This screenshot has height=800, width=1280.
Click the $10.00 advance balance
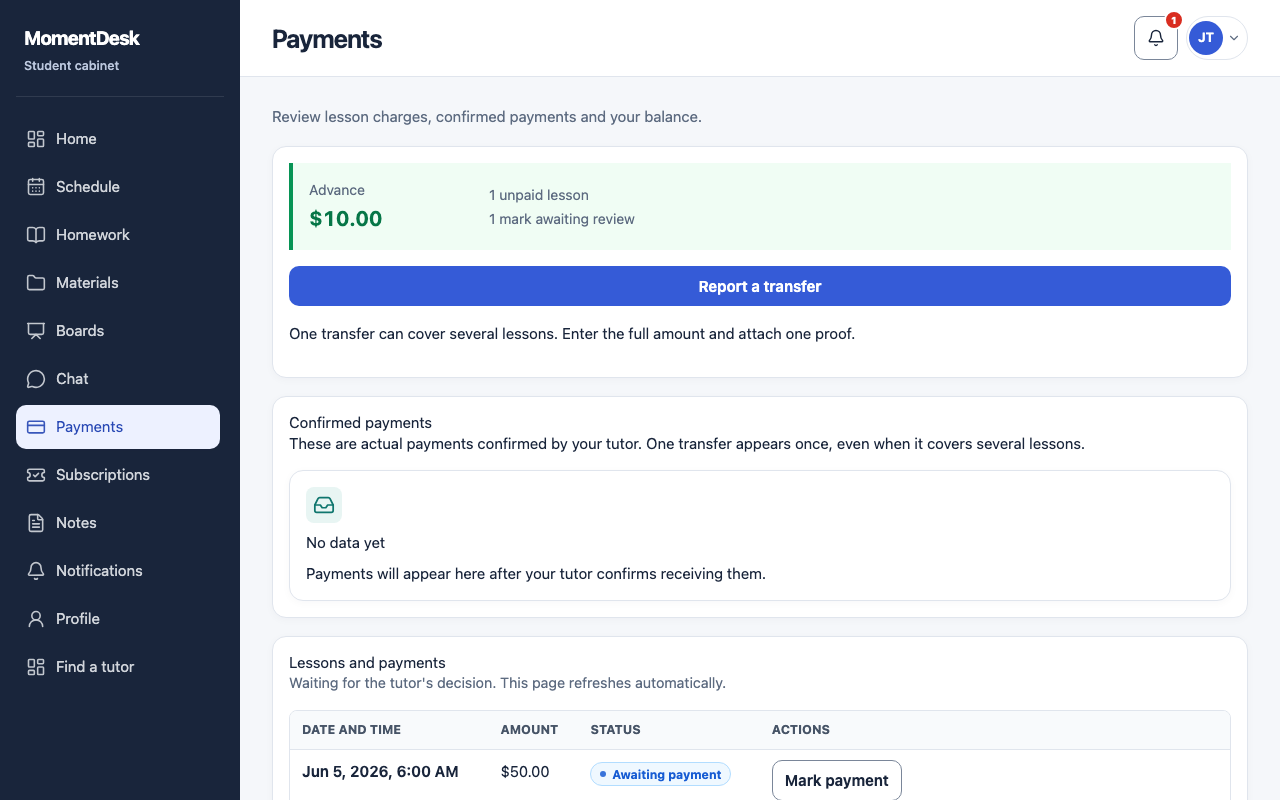(346, 219)
